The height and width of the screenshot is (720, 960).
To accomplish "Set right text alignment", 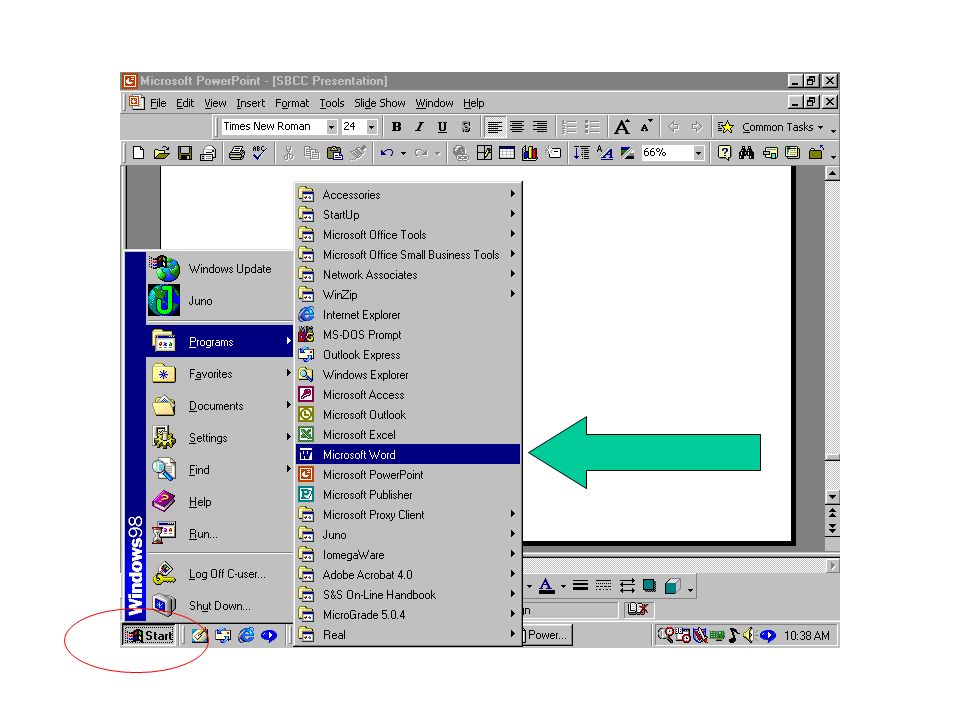I will pos(540,127).
